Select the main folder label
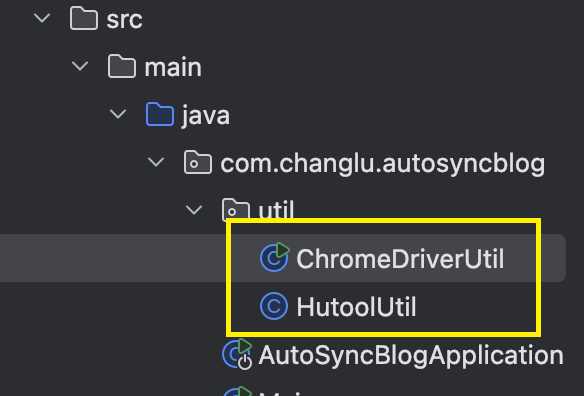The image size is (584, 396). tap(173, 67)
